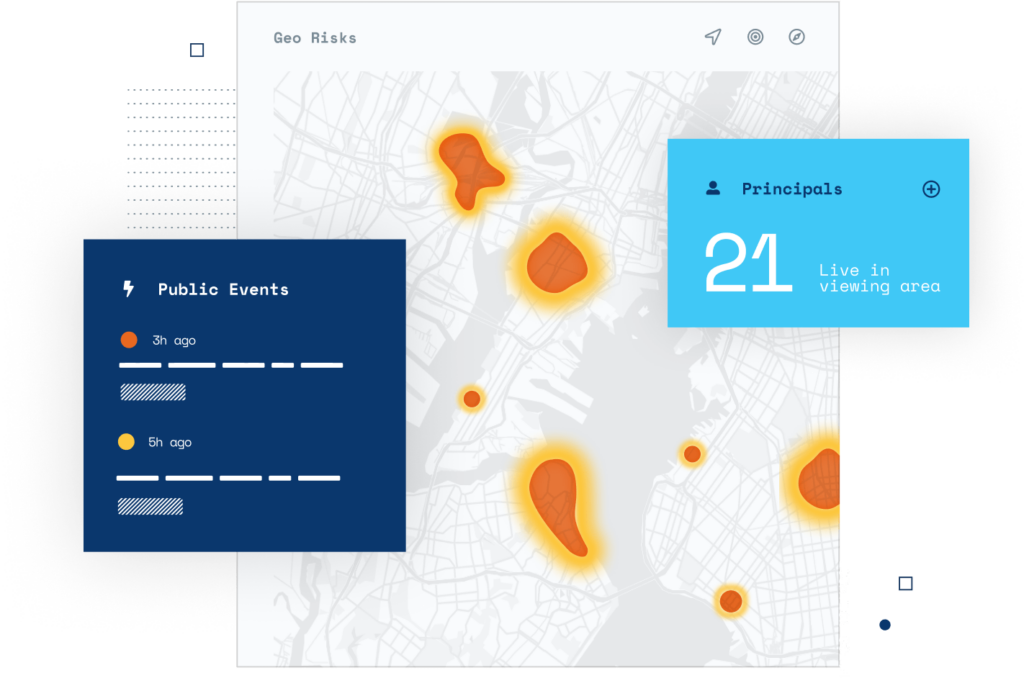Click the plus icon to add a principal

931,189
